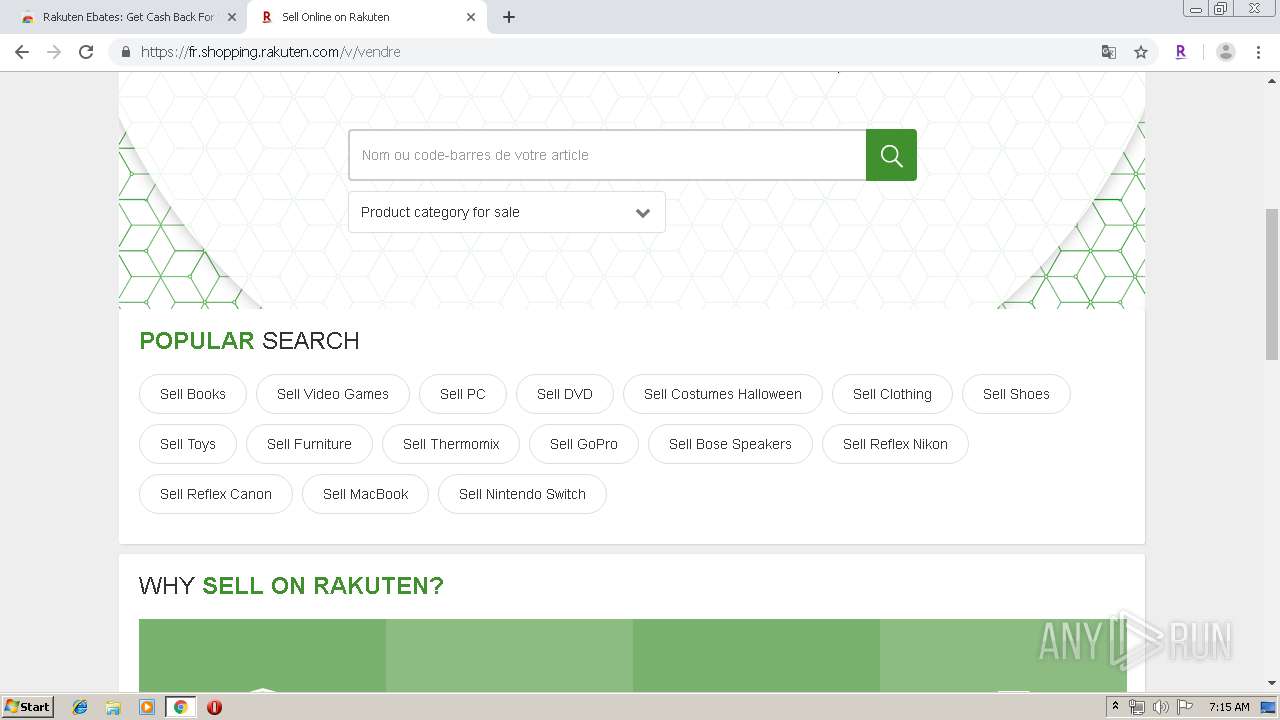Click the browser address bar URL
Image resolution: width=1280 pixels, height=720 pixels.
pyautogui.click(x=270, y=52)
